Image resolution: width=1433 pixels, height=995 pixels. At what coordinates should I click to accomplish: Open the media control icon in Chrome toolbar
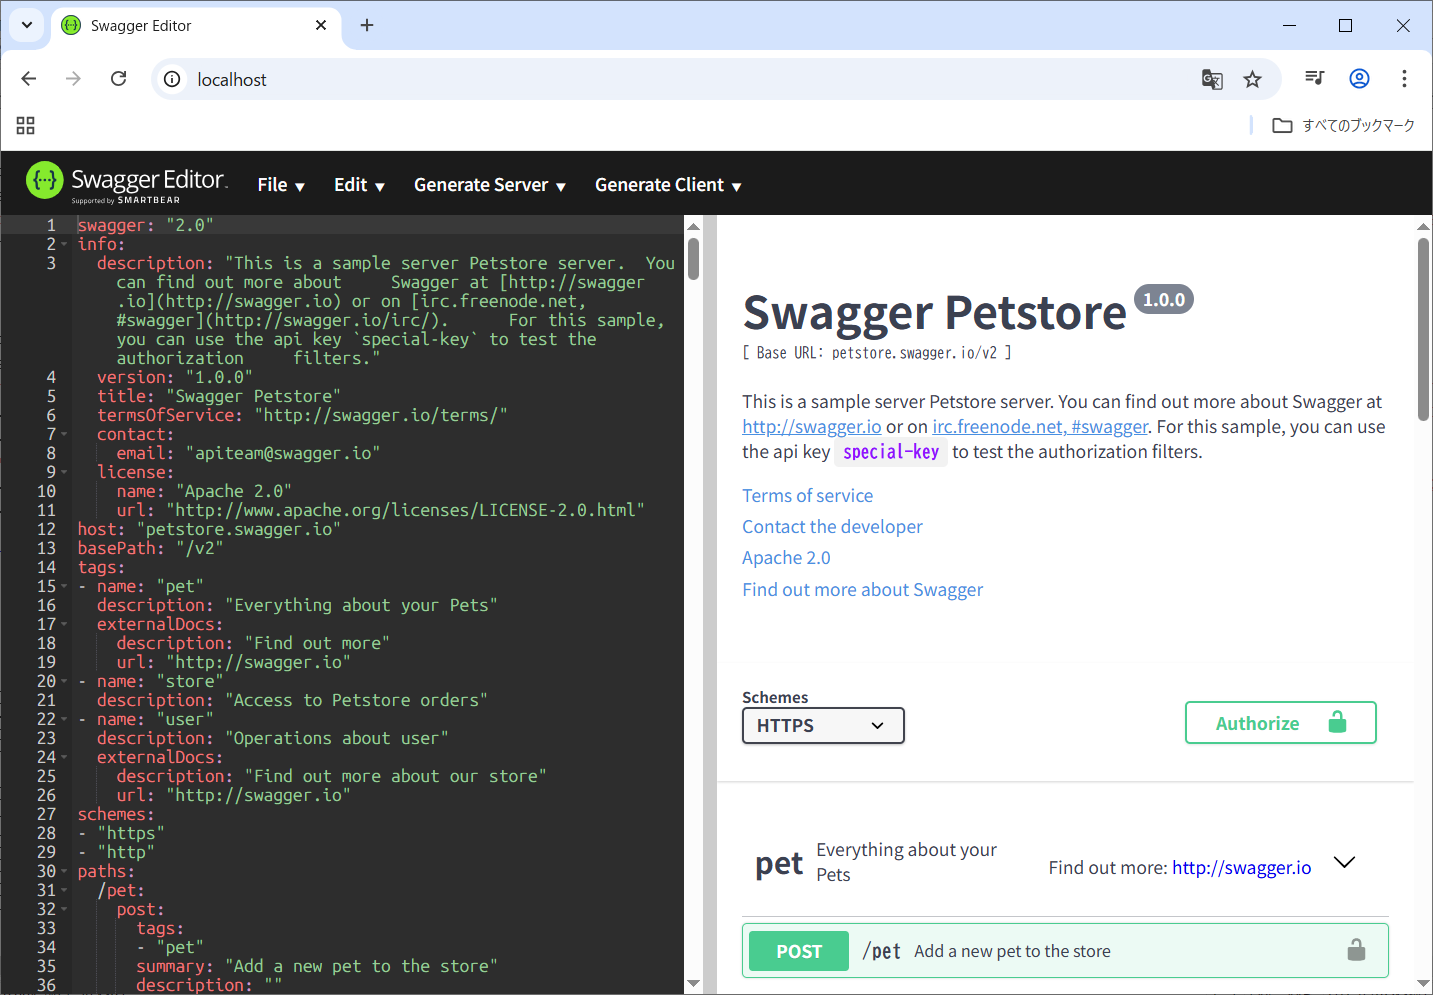point(1314,79)
